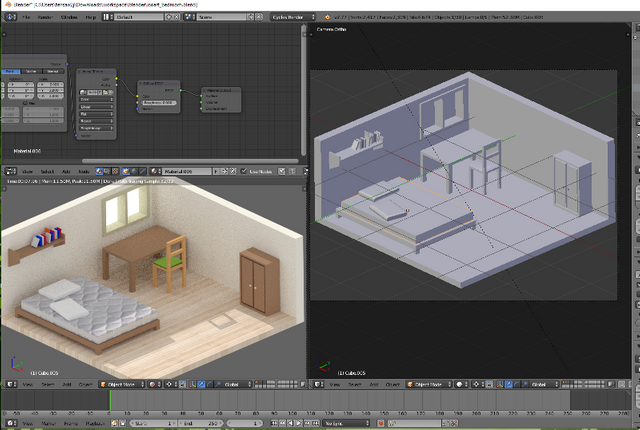The image size is (640, 430).
Task: Open the Help menu
Action: click(x=91, y=17)
